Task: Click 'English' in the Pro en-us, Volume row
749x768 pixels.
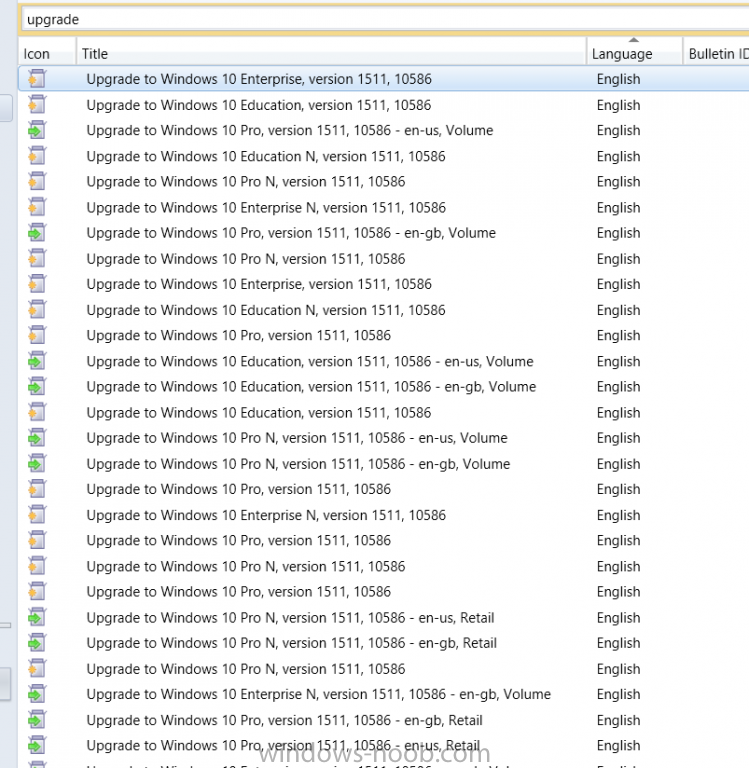Action: (x=618, y=130)
